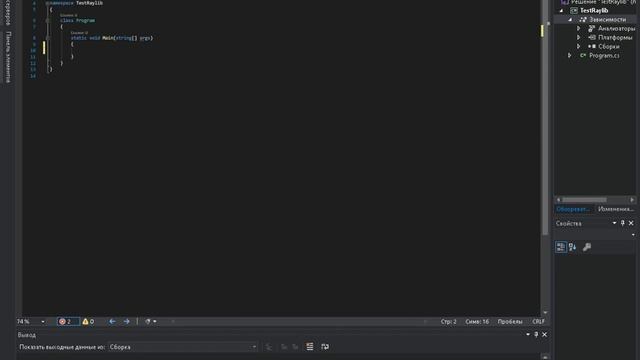Close the 'Свойства' panel
Image resolution: width=640 pixels, height=360 pixels.
click(631, 223)
